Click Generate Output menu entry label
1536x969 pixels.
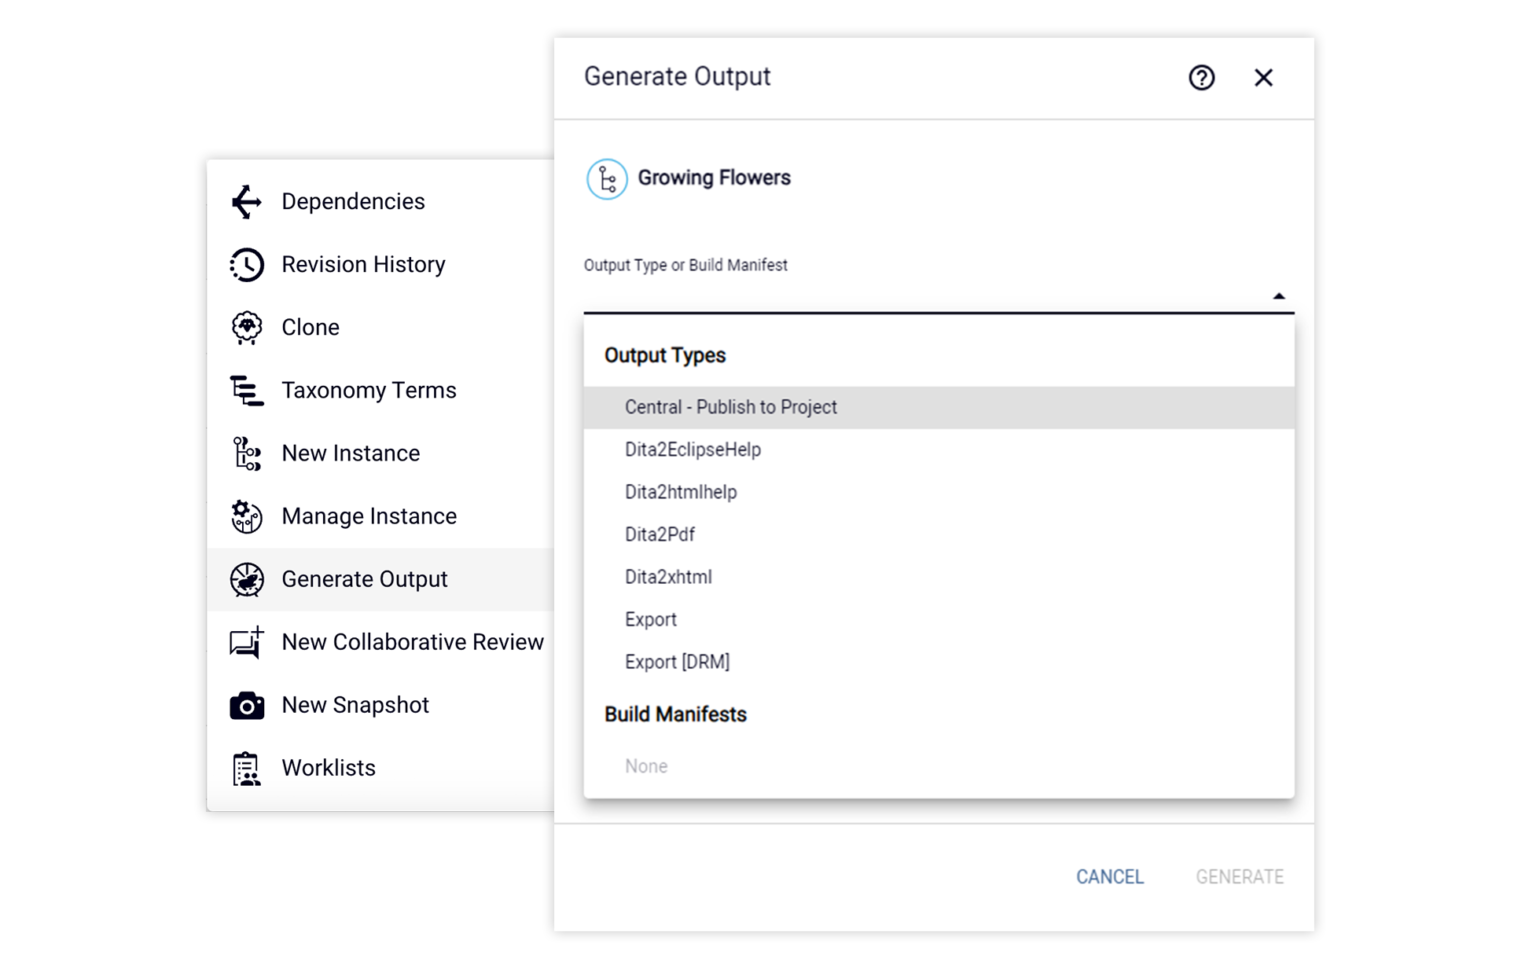(x=364, y=580)
